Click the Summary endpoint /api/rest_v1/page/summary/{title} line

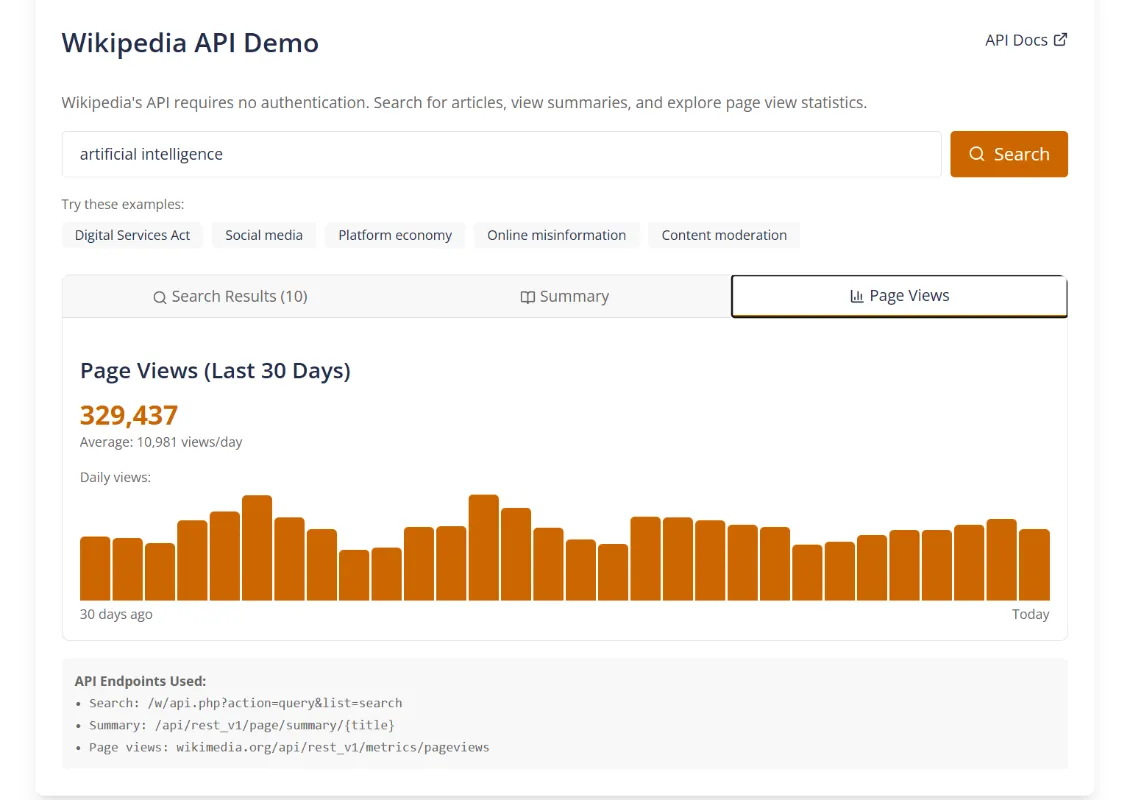(x=241, y=725)
